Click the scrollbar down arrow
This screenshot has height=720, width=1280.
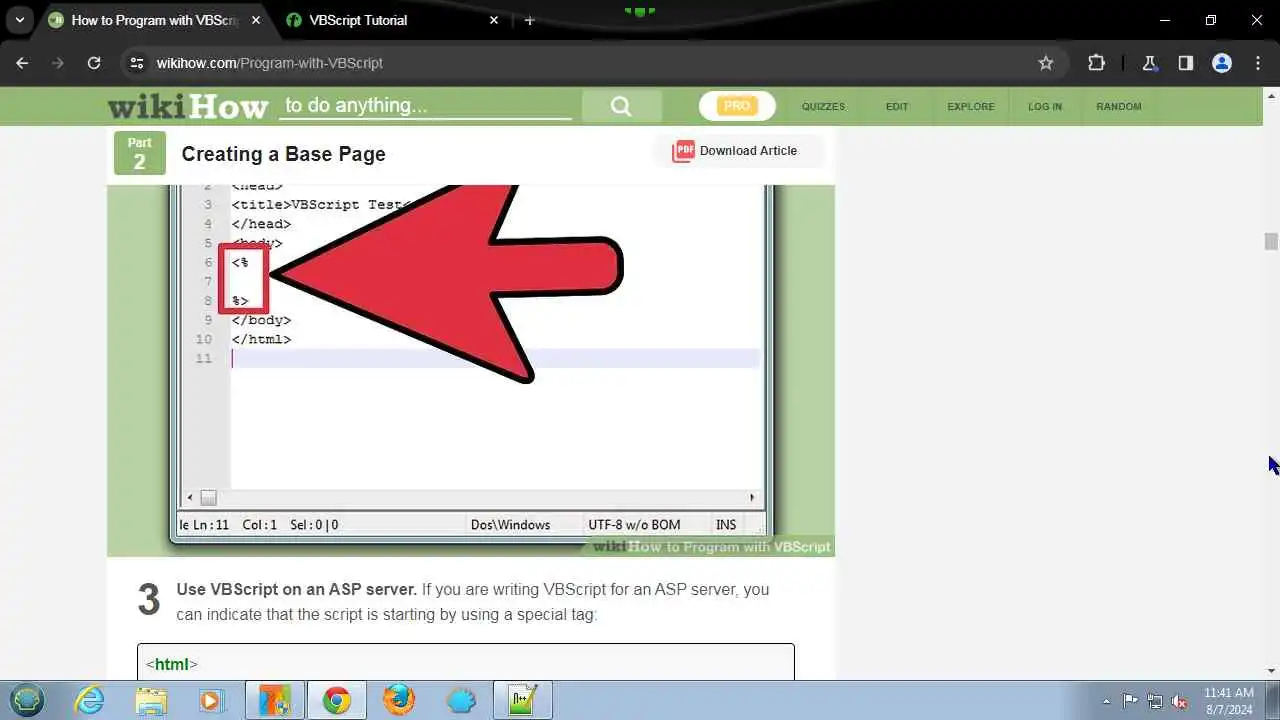1271,671
